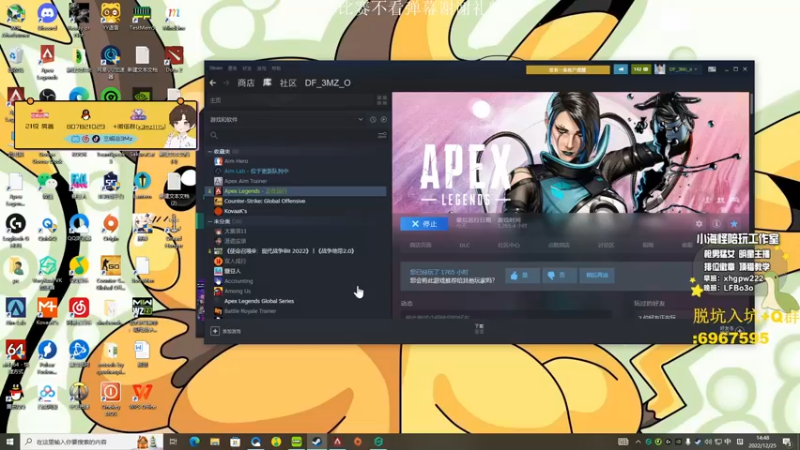Open the Windows Start menu
This screenshot has height=450, width=800.
(x=10, y=441)
